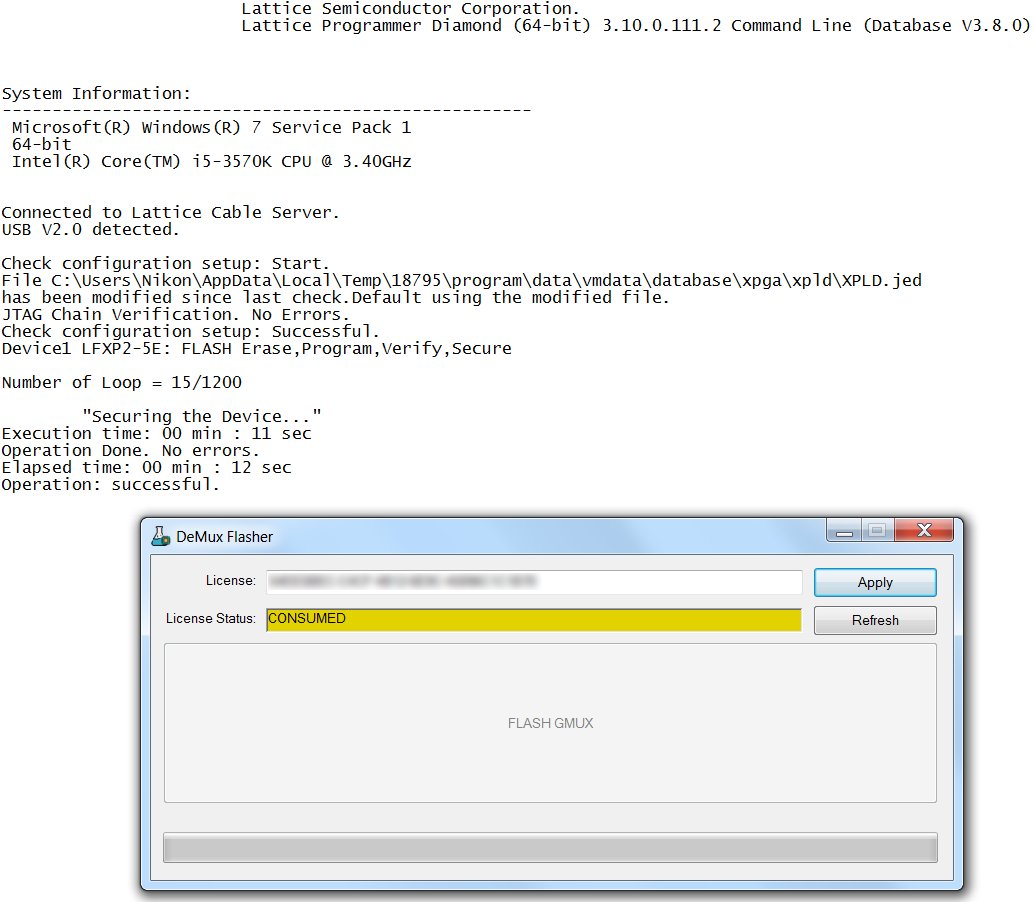Click the Apply license button
Image resolution: width=1034 pixels, height=902 pixels.
pyautogui.click(x=875, y=582)
